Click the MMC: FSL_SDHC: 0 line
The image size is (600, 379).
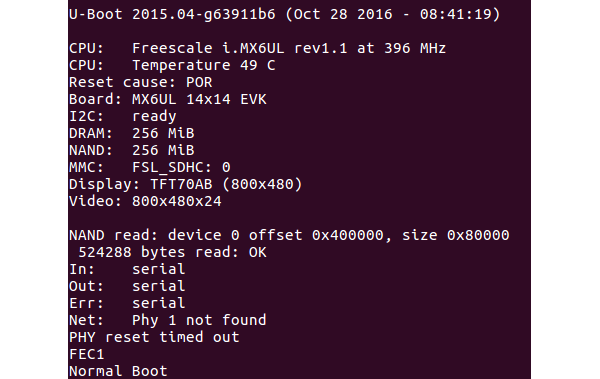[150, 167]
